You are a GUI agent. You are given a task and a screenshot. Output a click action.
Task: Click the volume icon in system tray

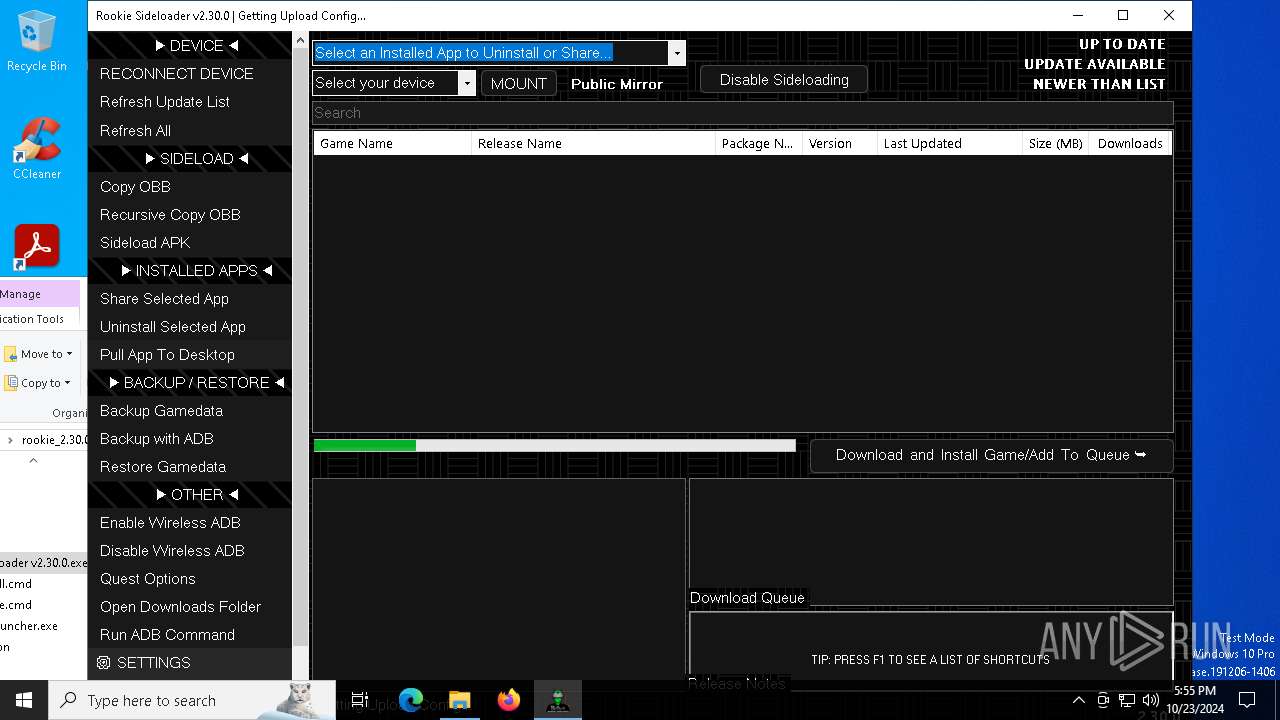pos(1151,700)
